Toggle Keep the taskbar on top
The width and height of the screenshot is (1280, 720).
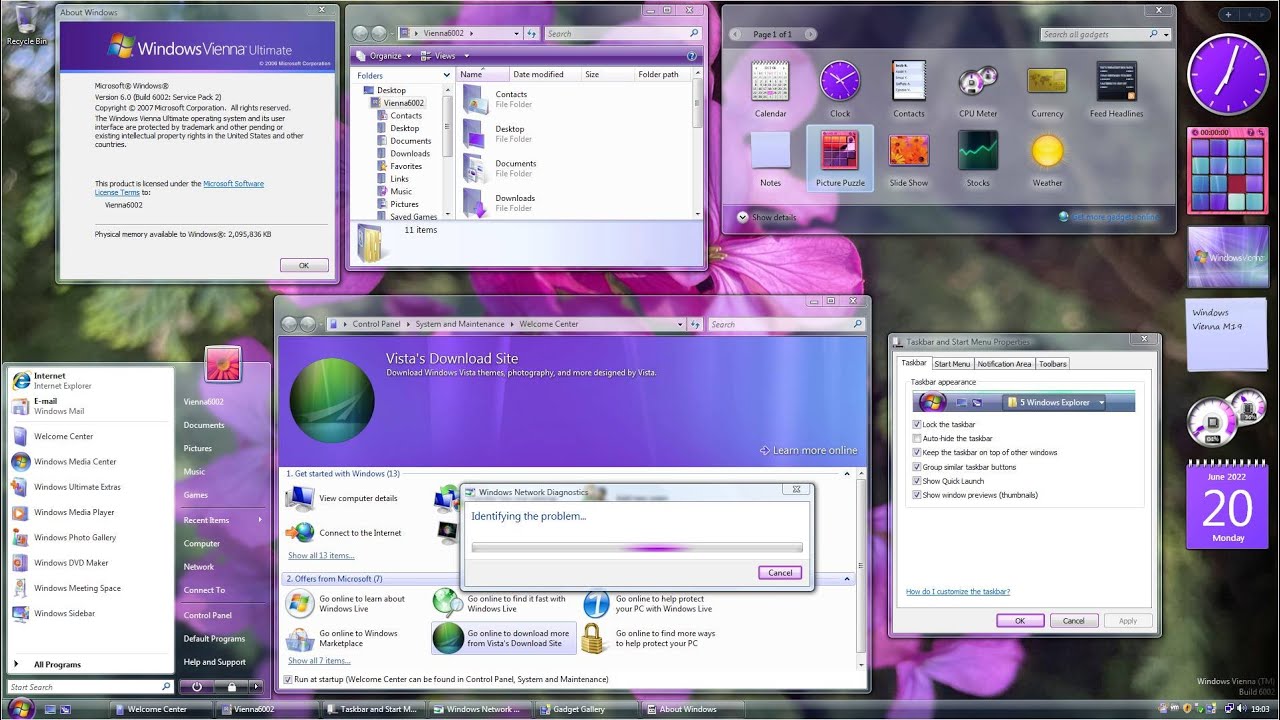tap(917, 452)
